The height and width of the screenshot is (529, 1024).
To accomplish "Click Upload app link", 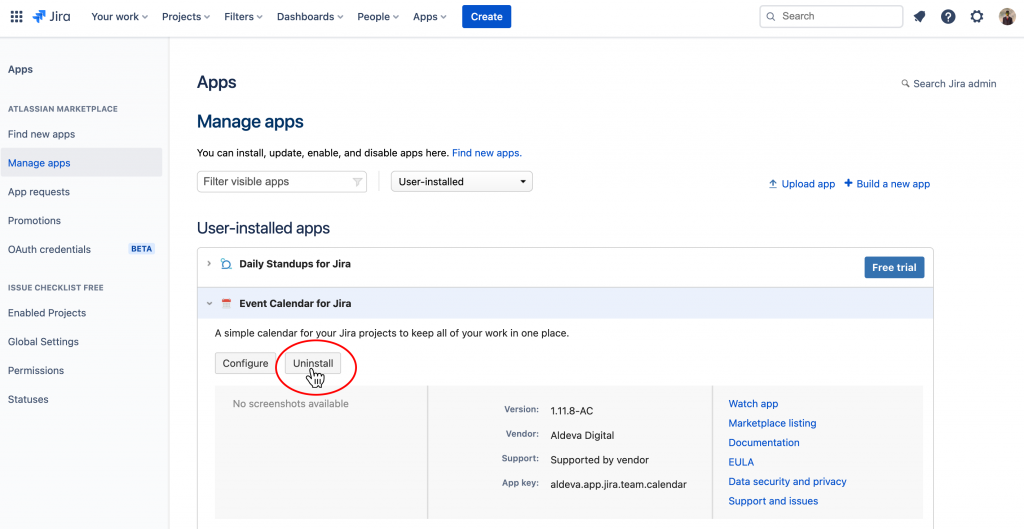I will pos(801,184).
